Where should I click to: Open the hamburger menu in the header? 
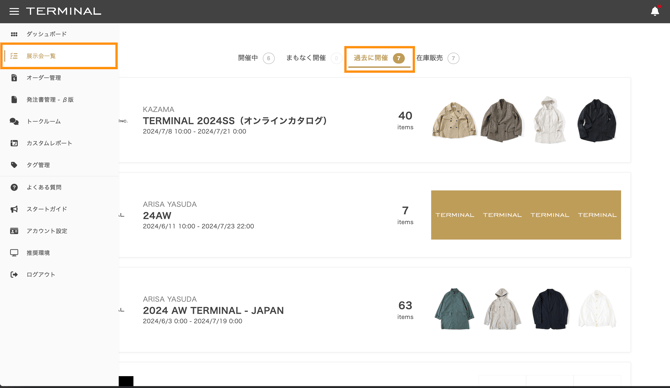(14, 12)
